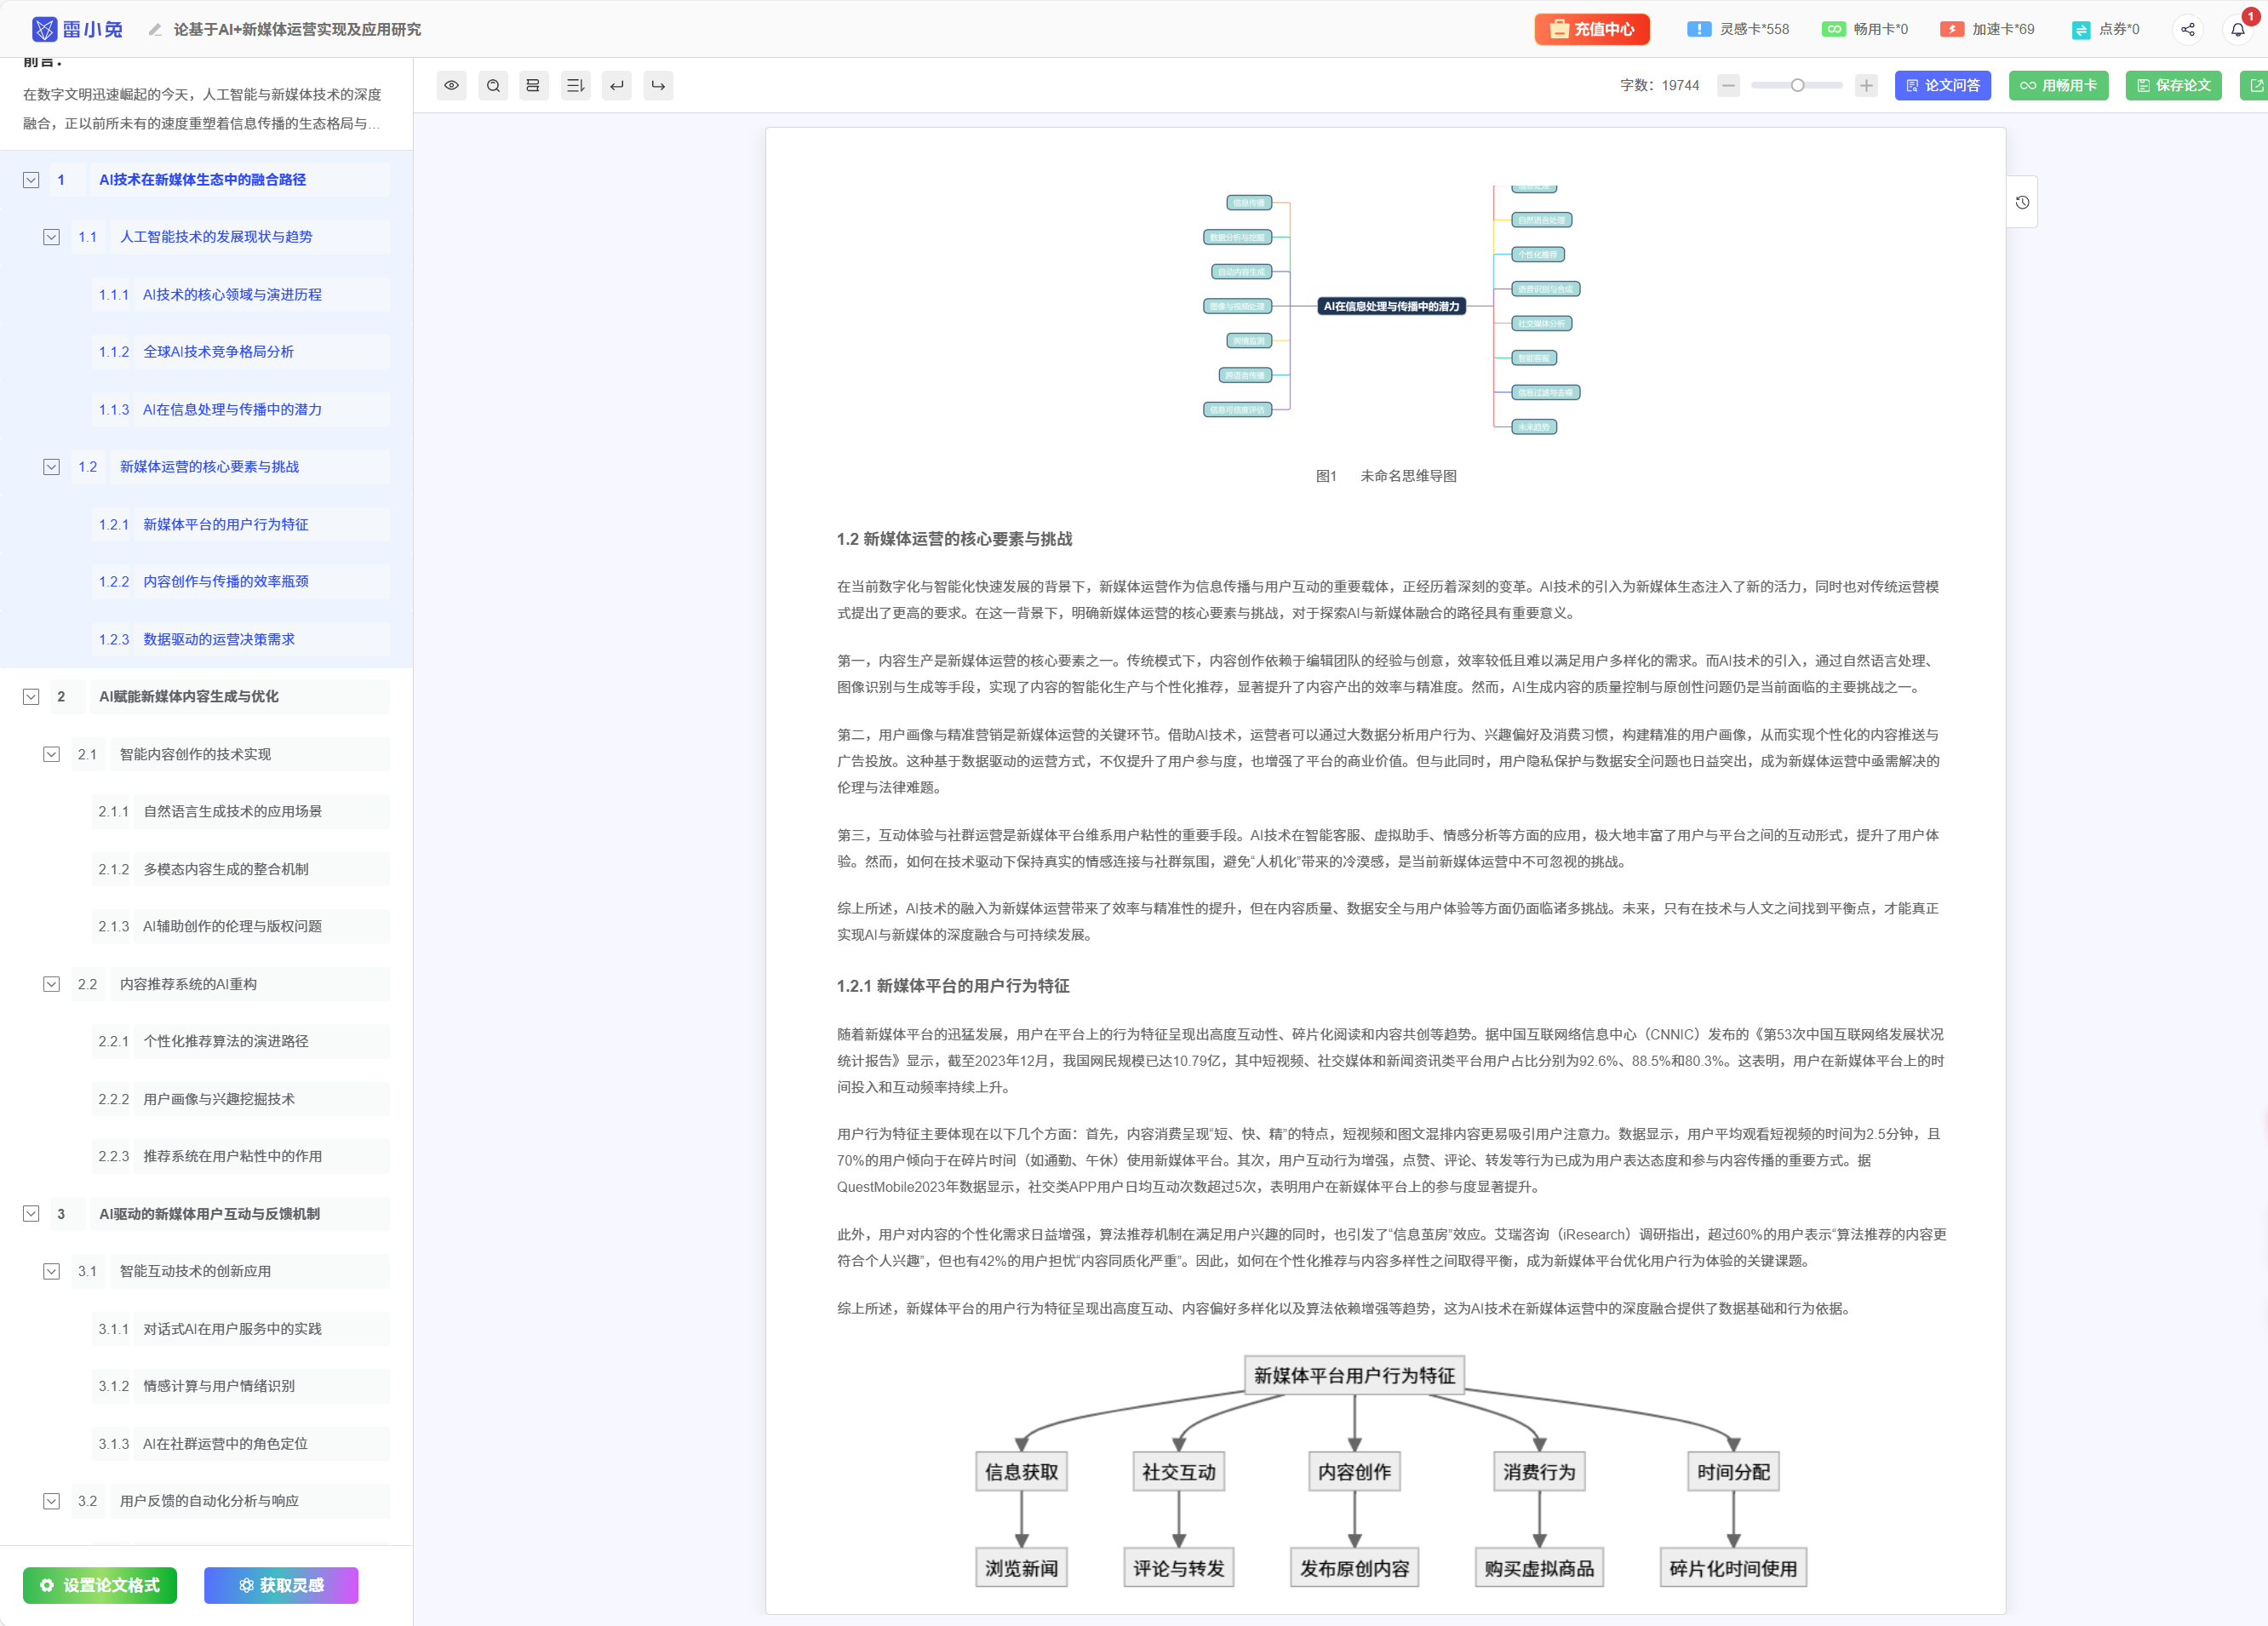Click the pencil edit icon beside title
The image size is (2268, 1626).
[155, 30]
